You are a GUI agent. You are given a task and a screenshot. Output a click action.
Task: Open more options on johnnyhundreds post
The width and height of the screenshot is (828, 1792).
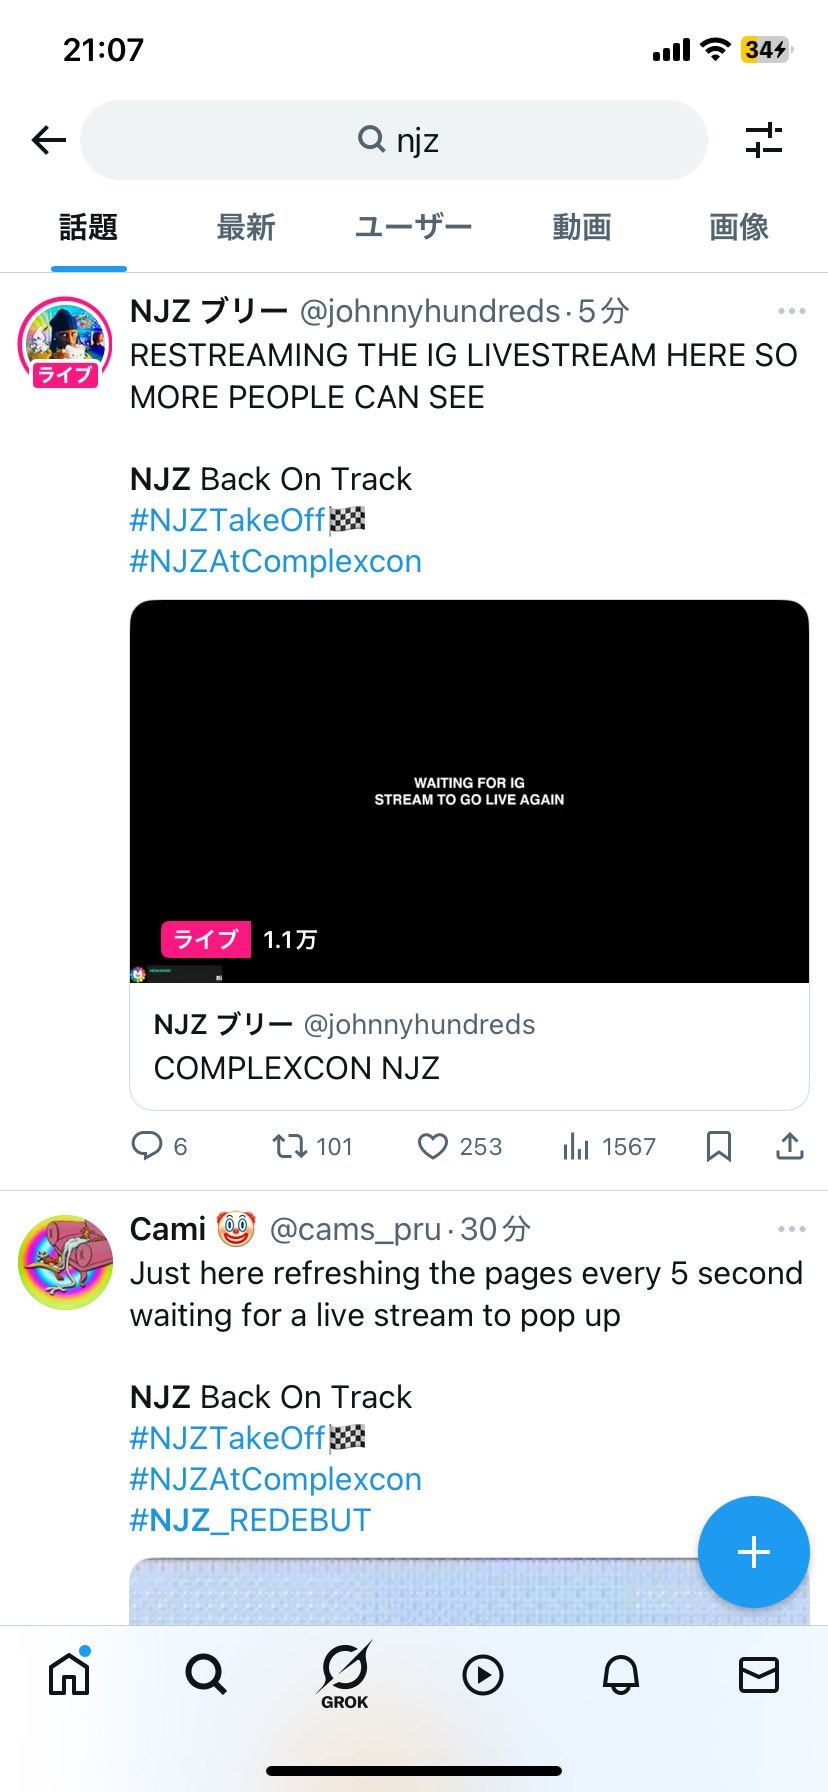pyautogui.click(x=791, y=311)
